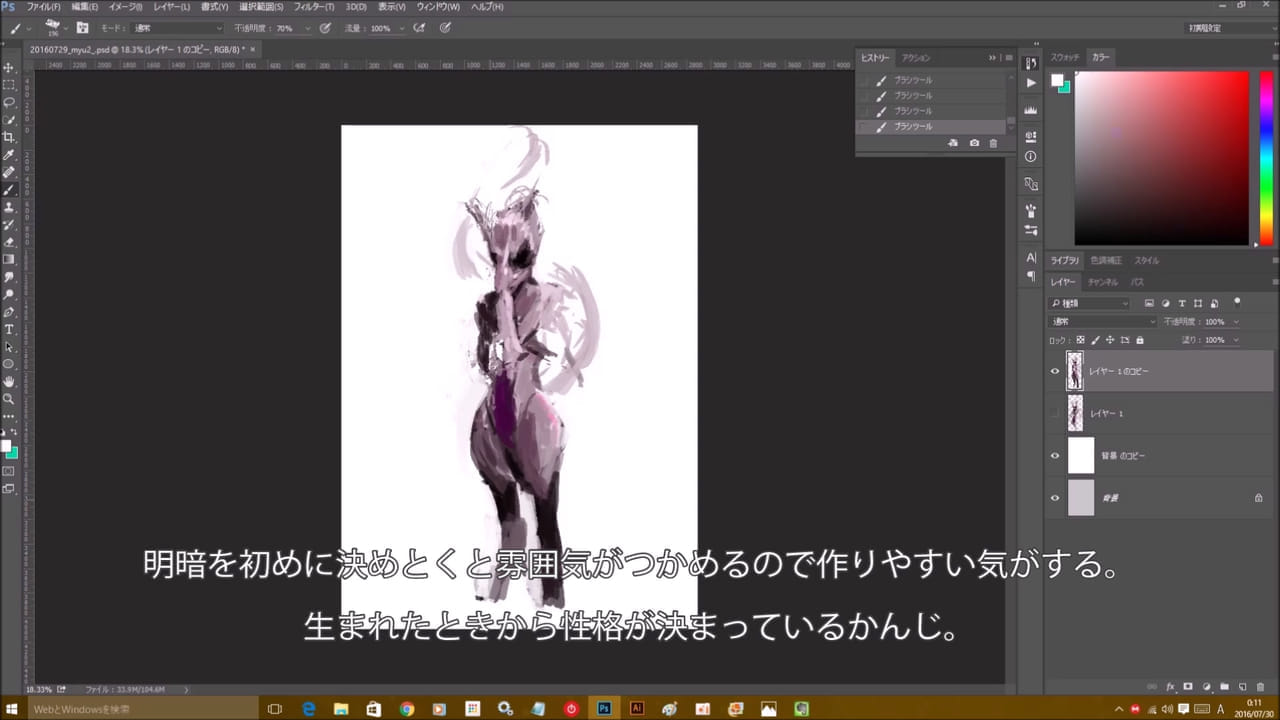Select the Zoom magnifier tool
The image size is (1280, 720).
click(x=9, y=398)
